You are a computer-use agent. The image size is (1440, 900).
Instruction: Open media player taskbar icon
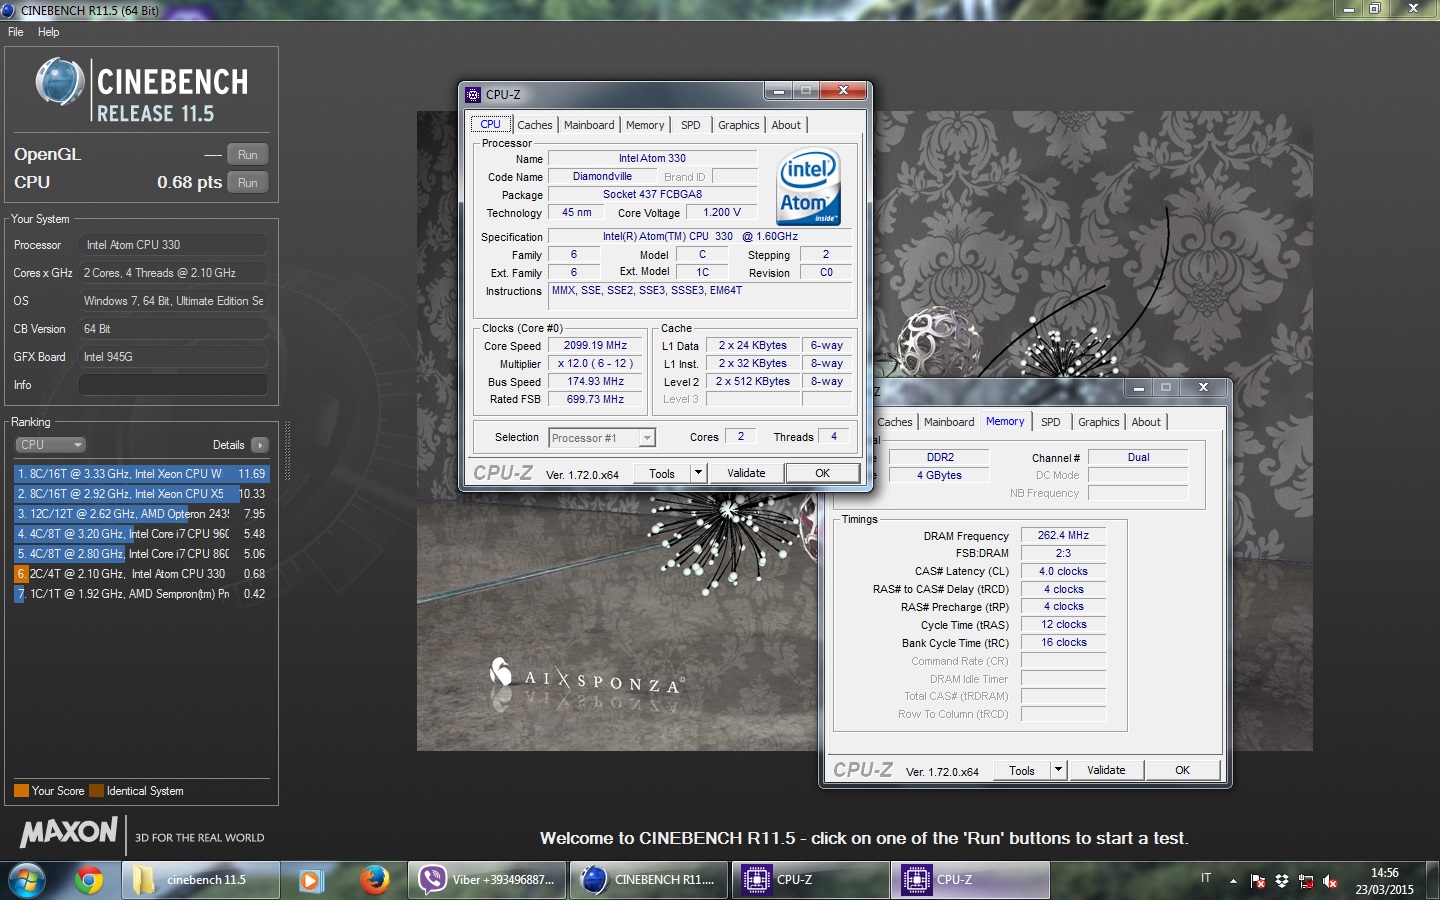pos(311,881)
